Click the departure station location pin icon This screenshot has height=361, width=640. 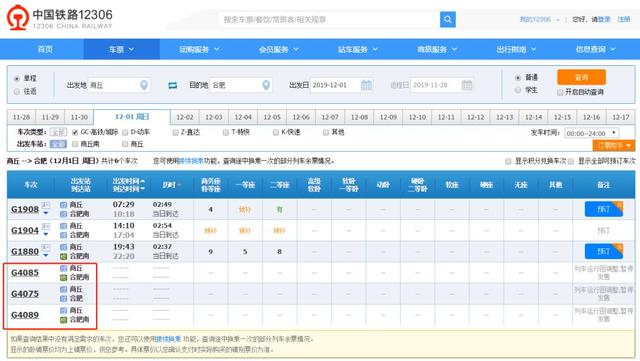(144, 85)
